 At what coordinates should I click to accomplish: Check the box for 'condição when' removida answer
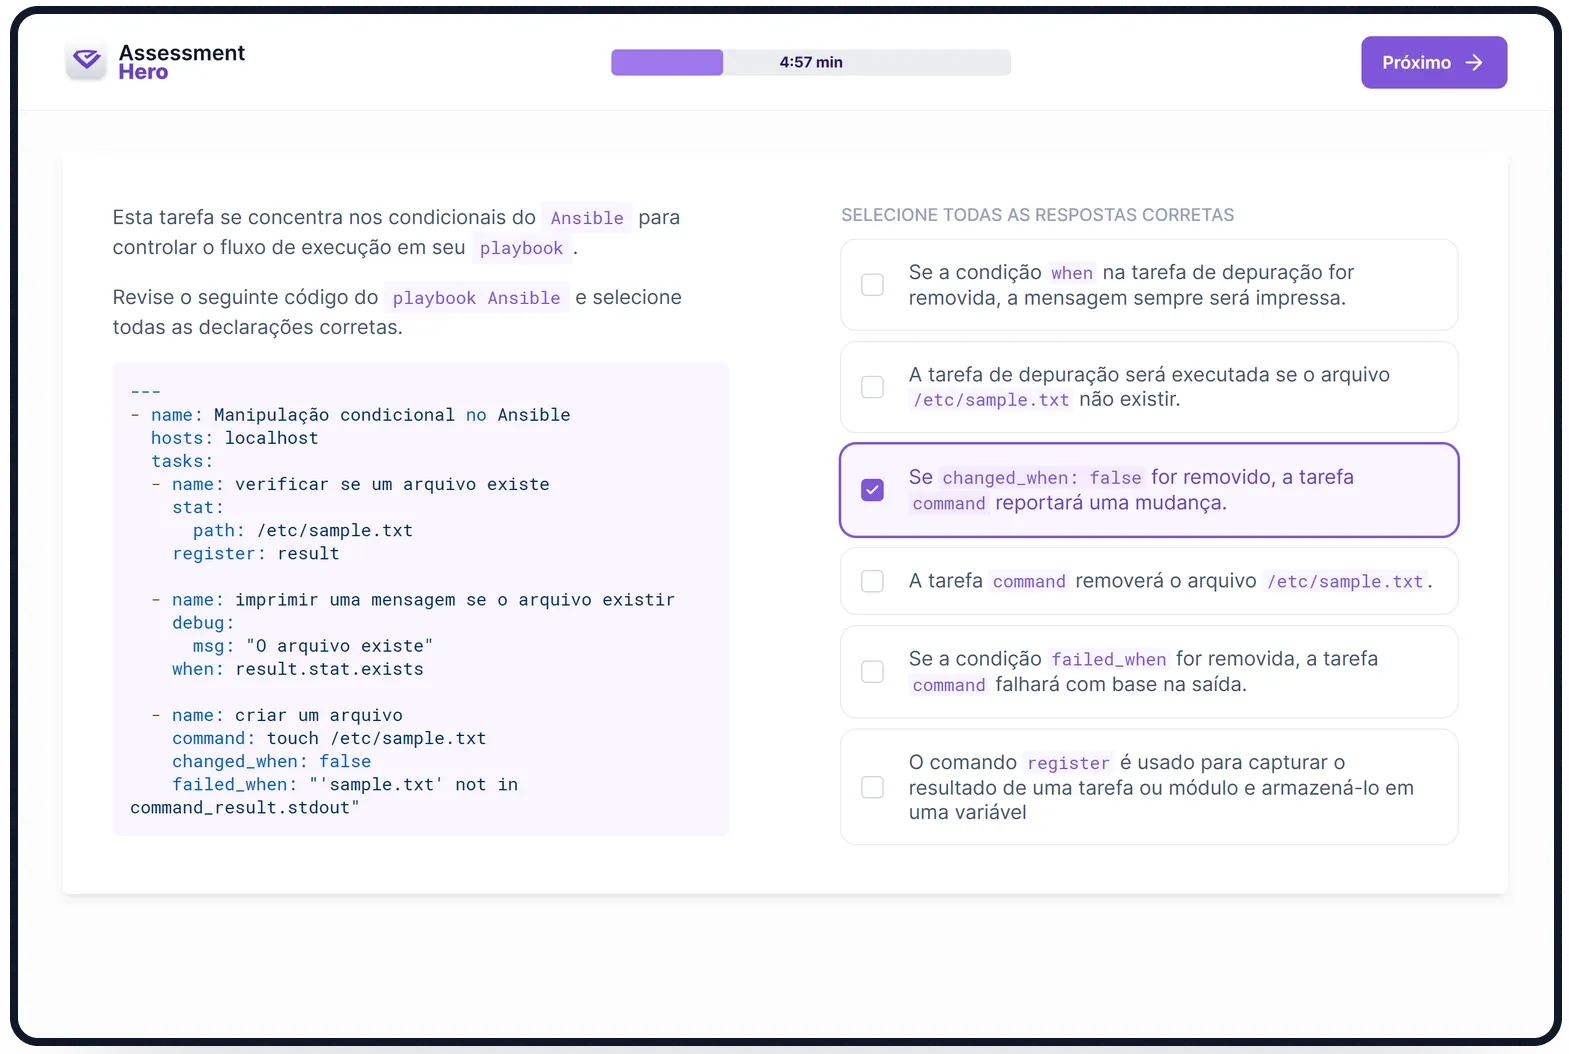[872, 285]
